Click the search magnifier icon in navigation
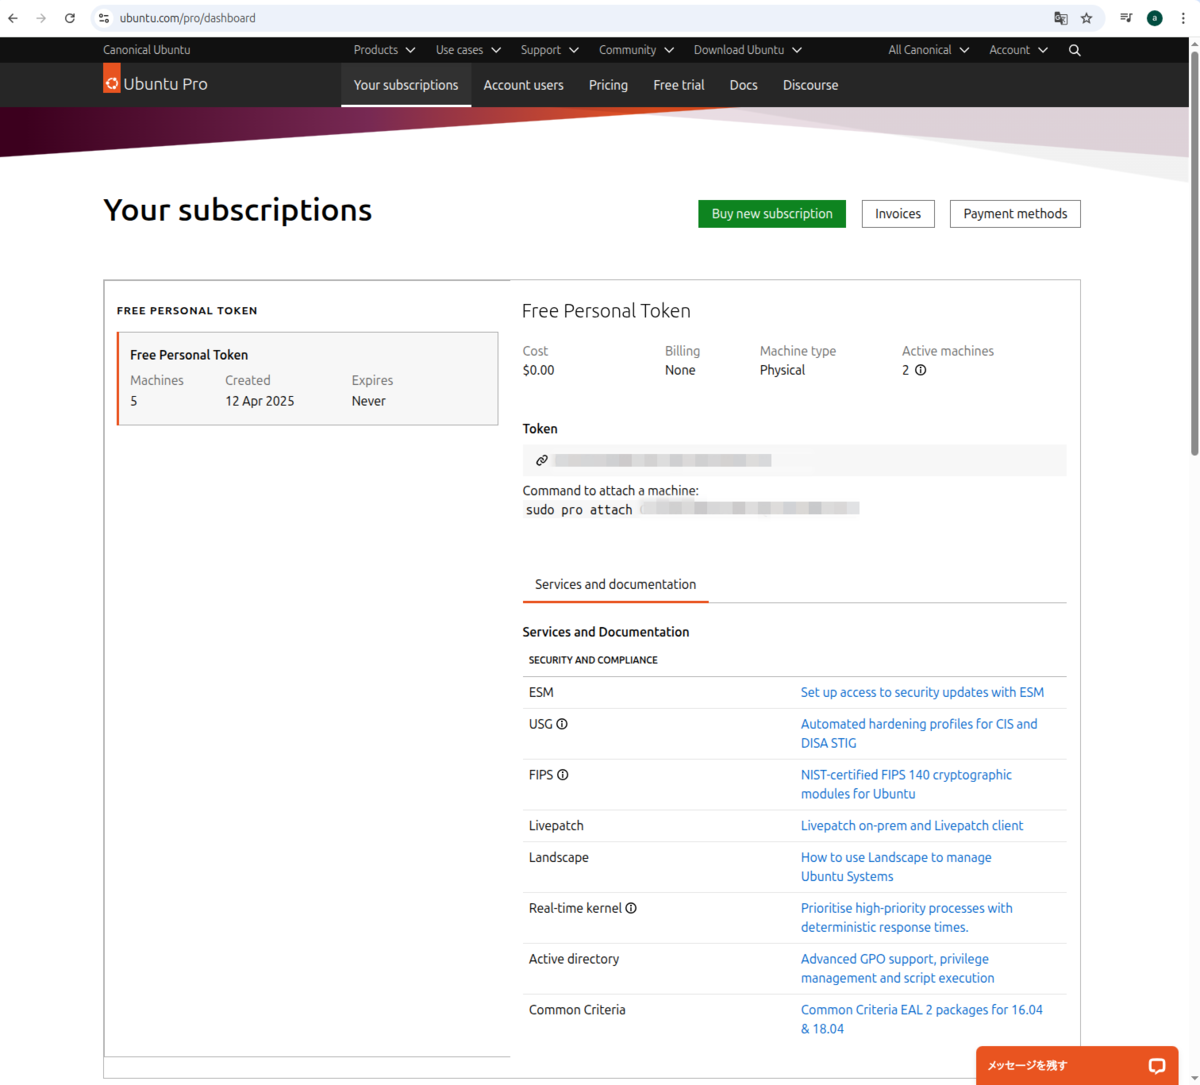This screenshot has height=1085, width=1200. pyautogui.click(x=1075, y=50)
